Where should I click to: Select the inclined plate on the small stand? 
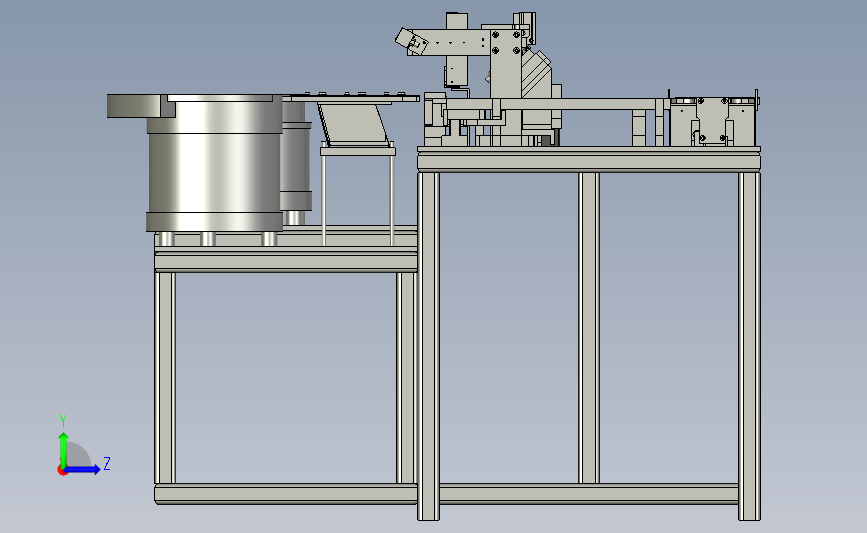[x=352, y=124]
